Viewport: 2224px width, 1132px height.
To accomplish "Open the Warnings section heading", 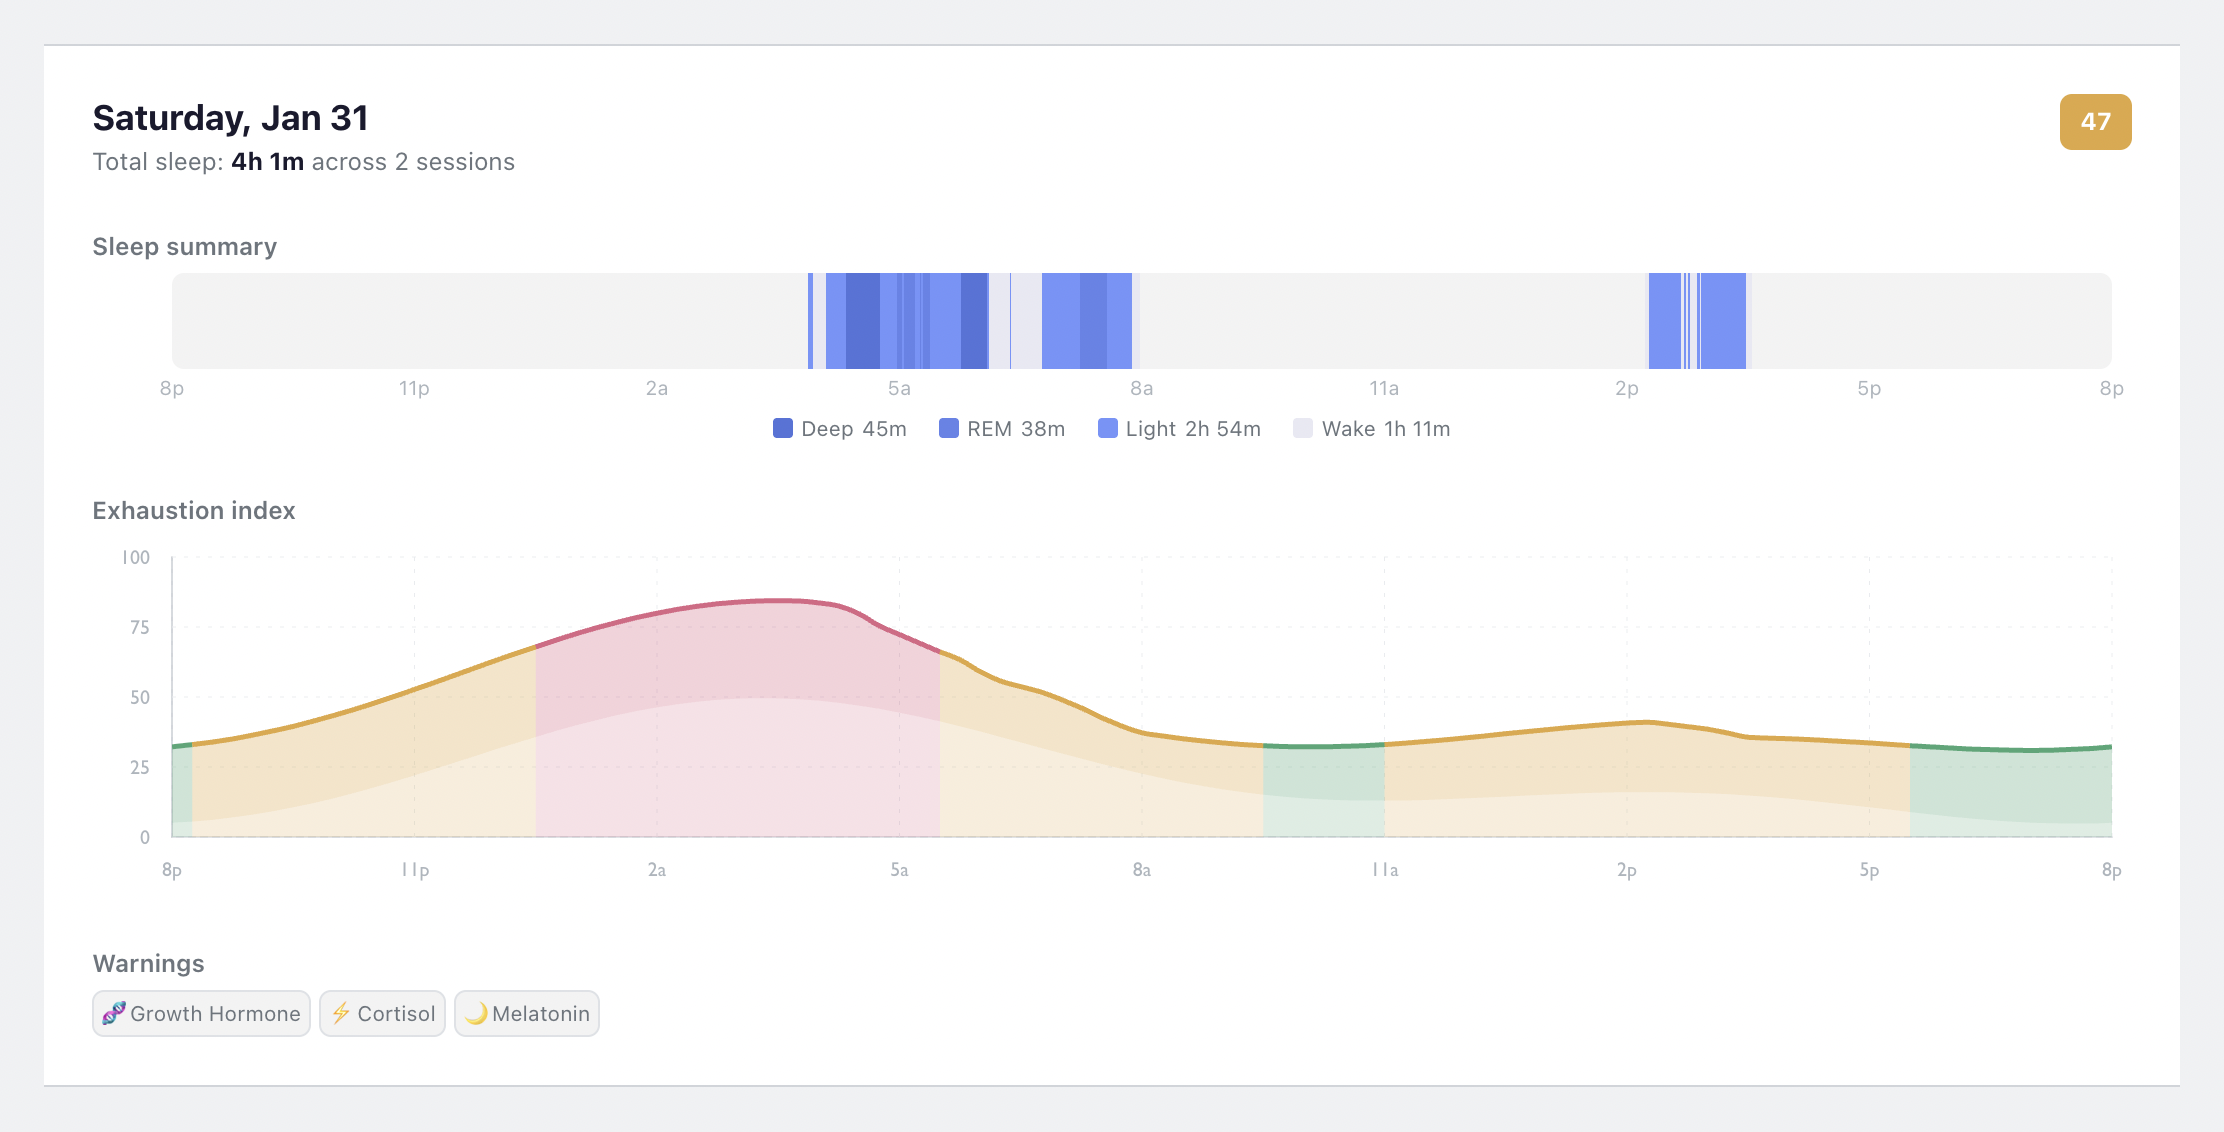I will click(x=148, y=963).
